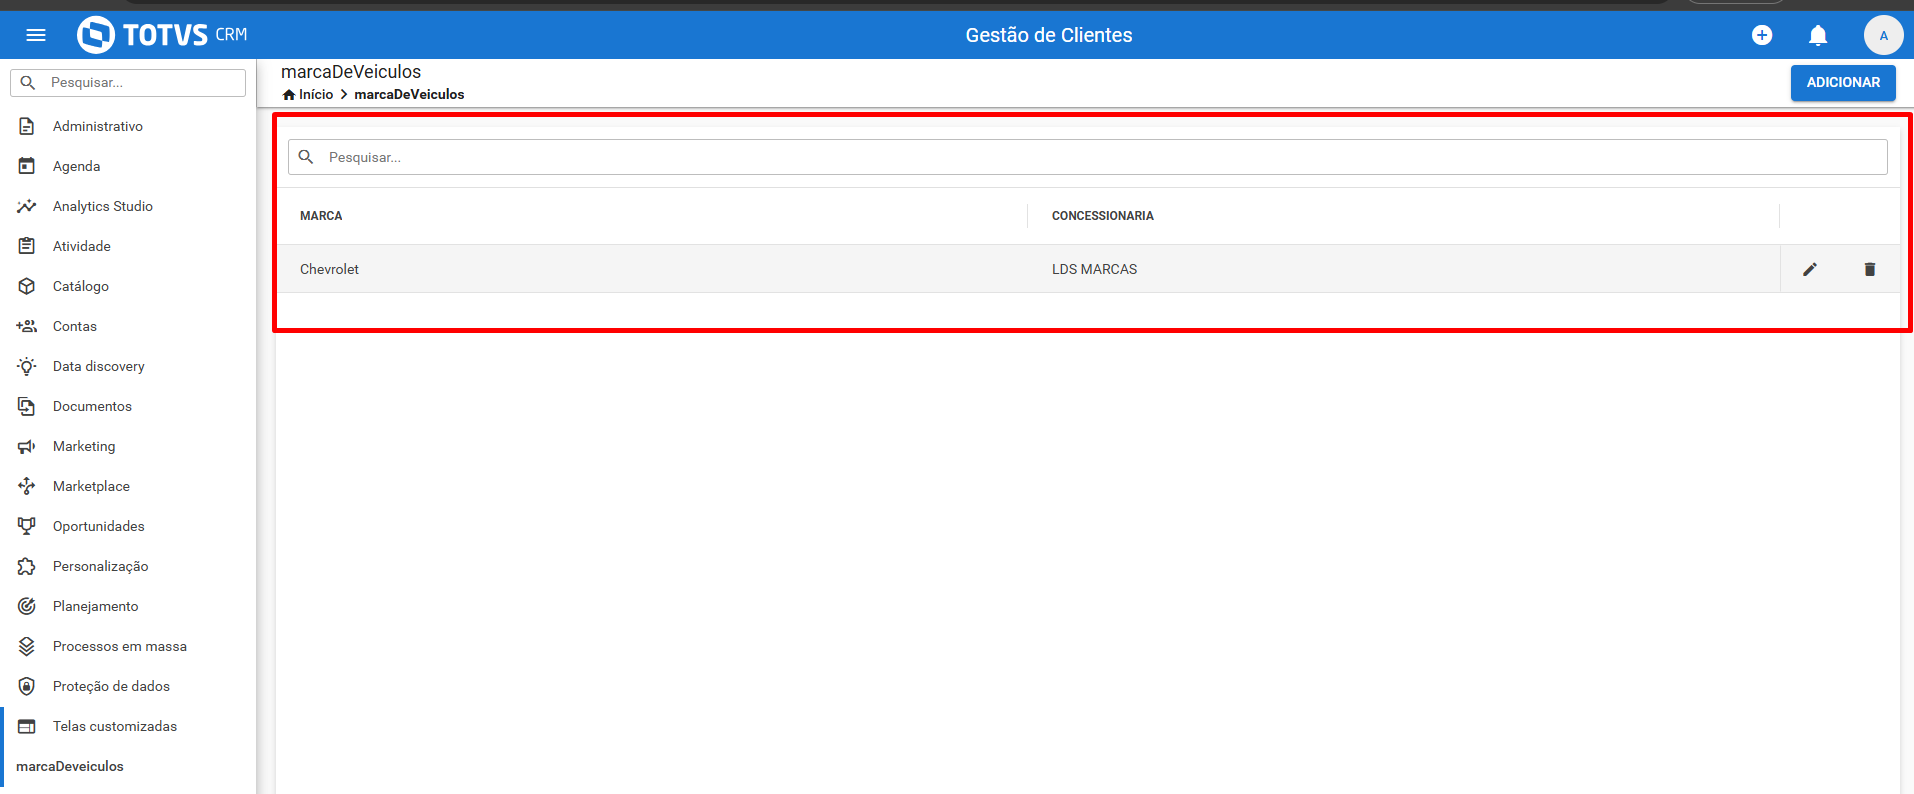The height and width of the screenshot is (794, 1914).
Task: Click the Administrativo document icon
Action: pyautogui.click(x=27, y=126)
